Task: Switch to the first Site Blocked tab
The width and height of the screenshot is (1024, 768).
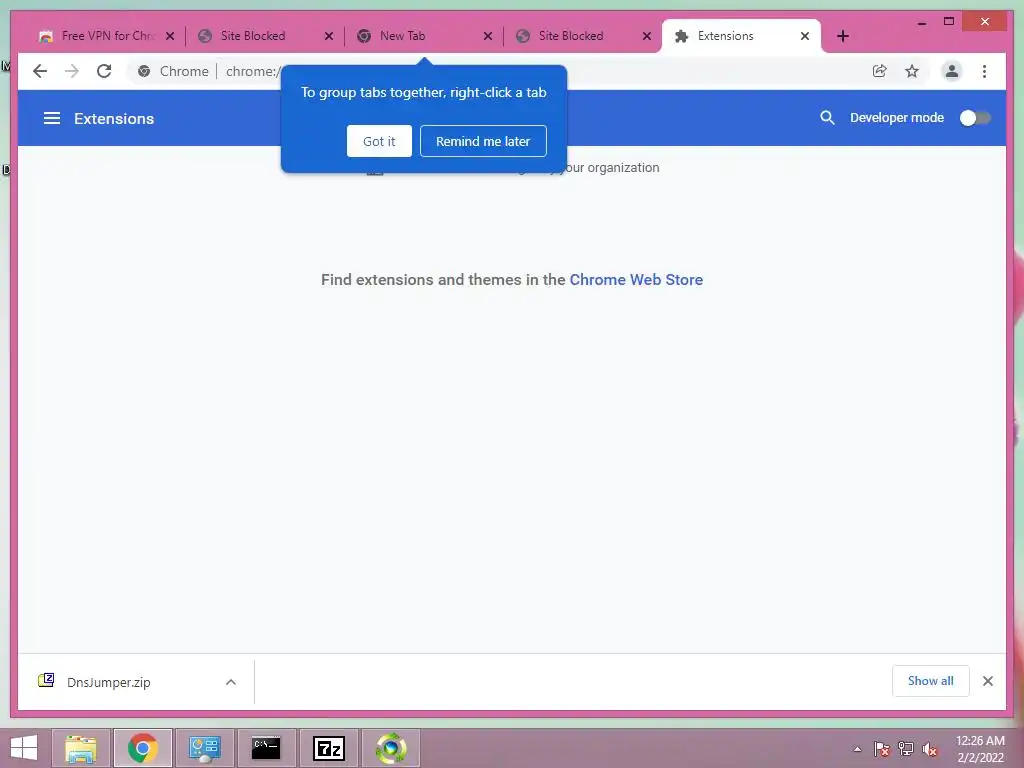Action: pyautogui.click(x=261, y=36)
